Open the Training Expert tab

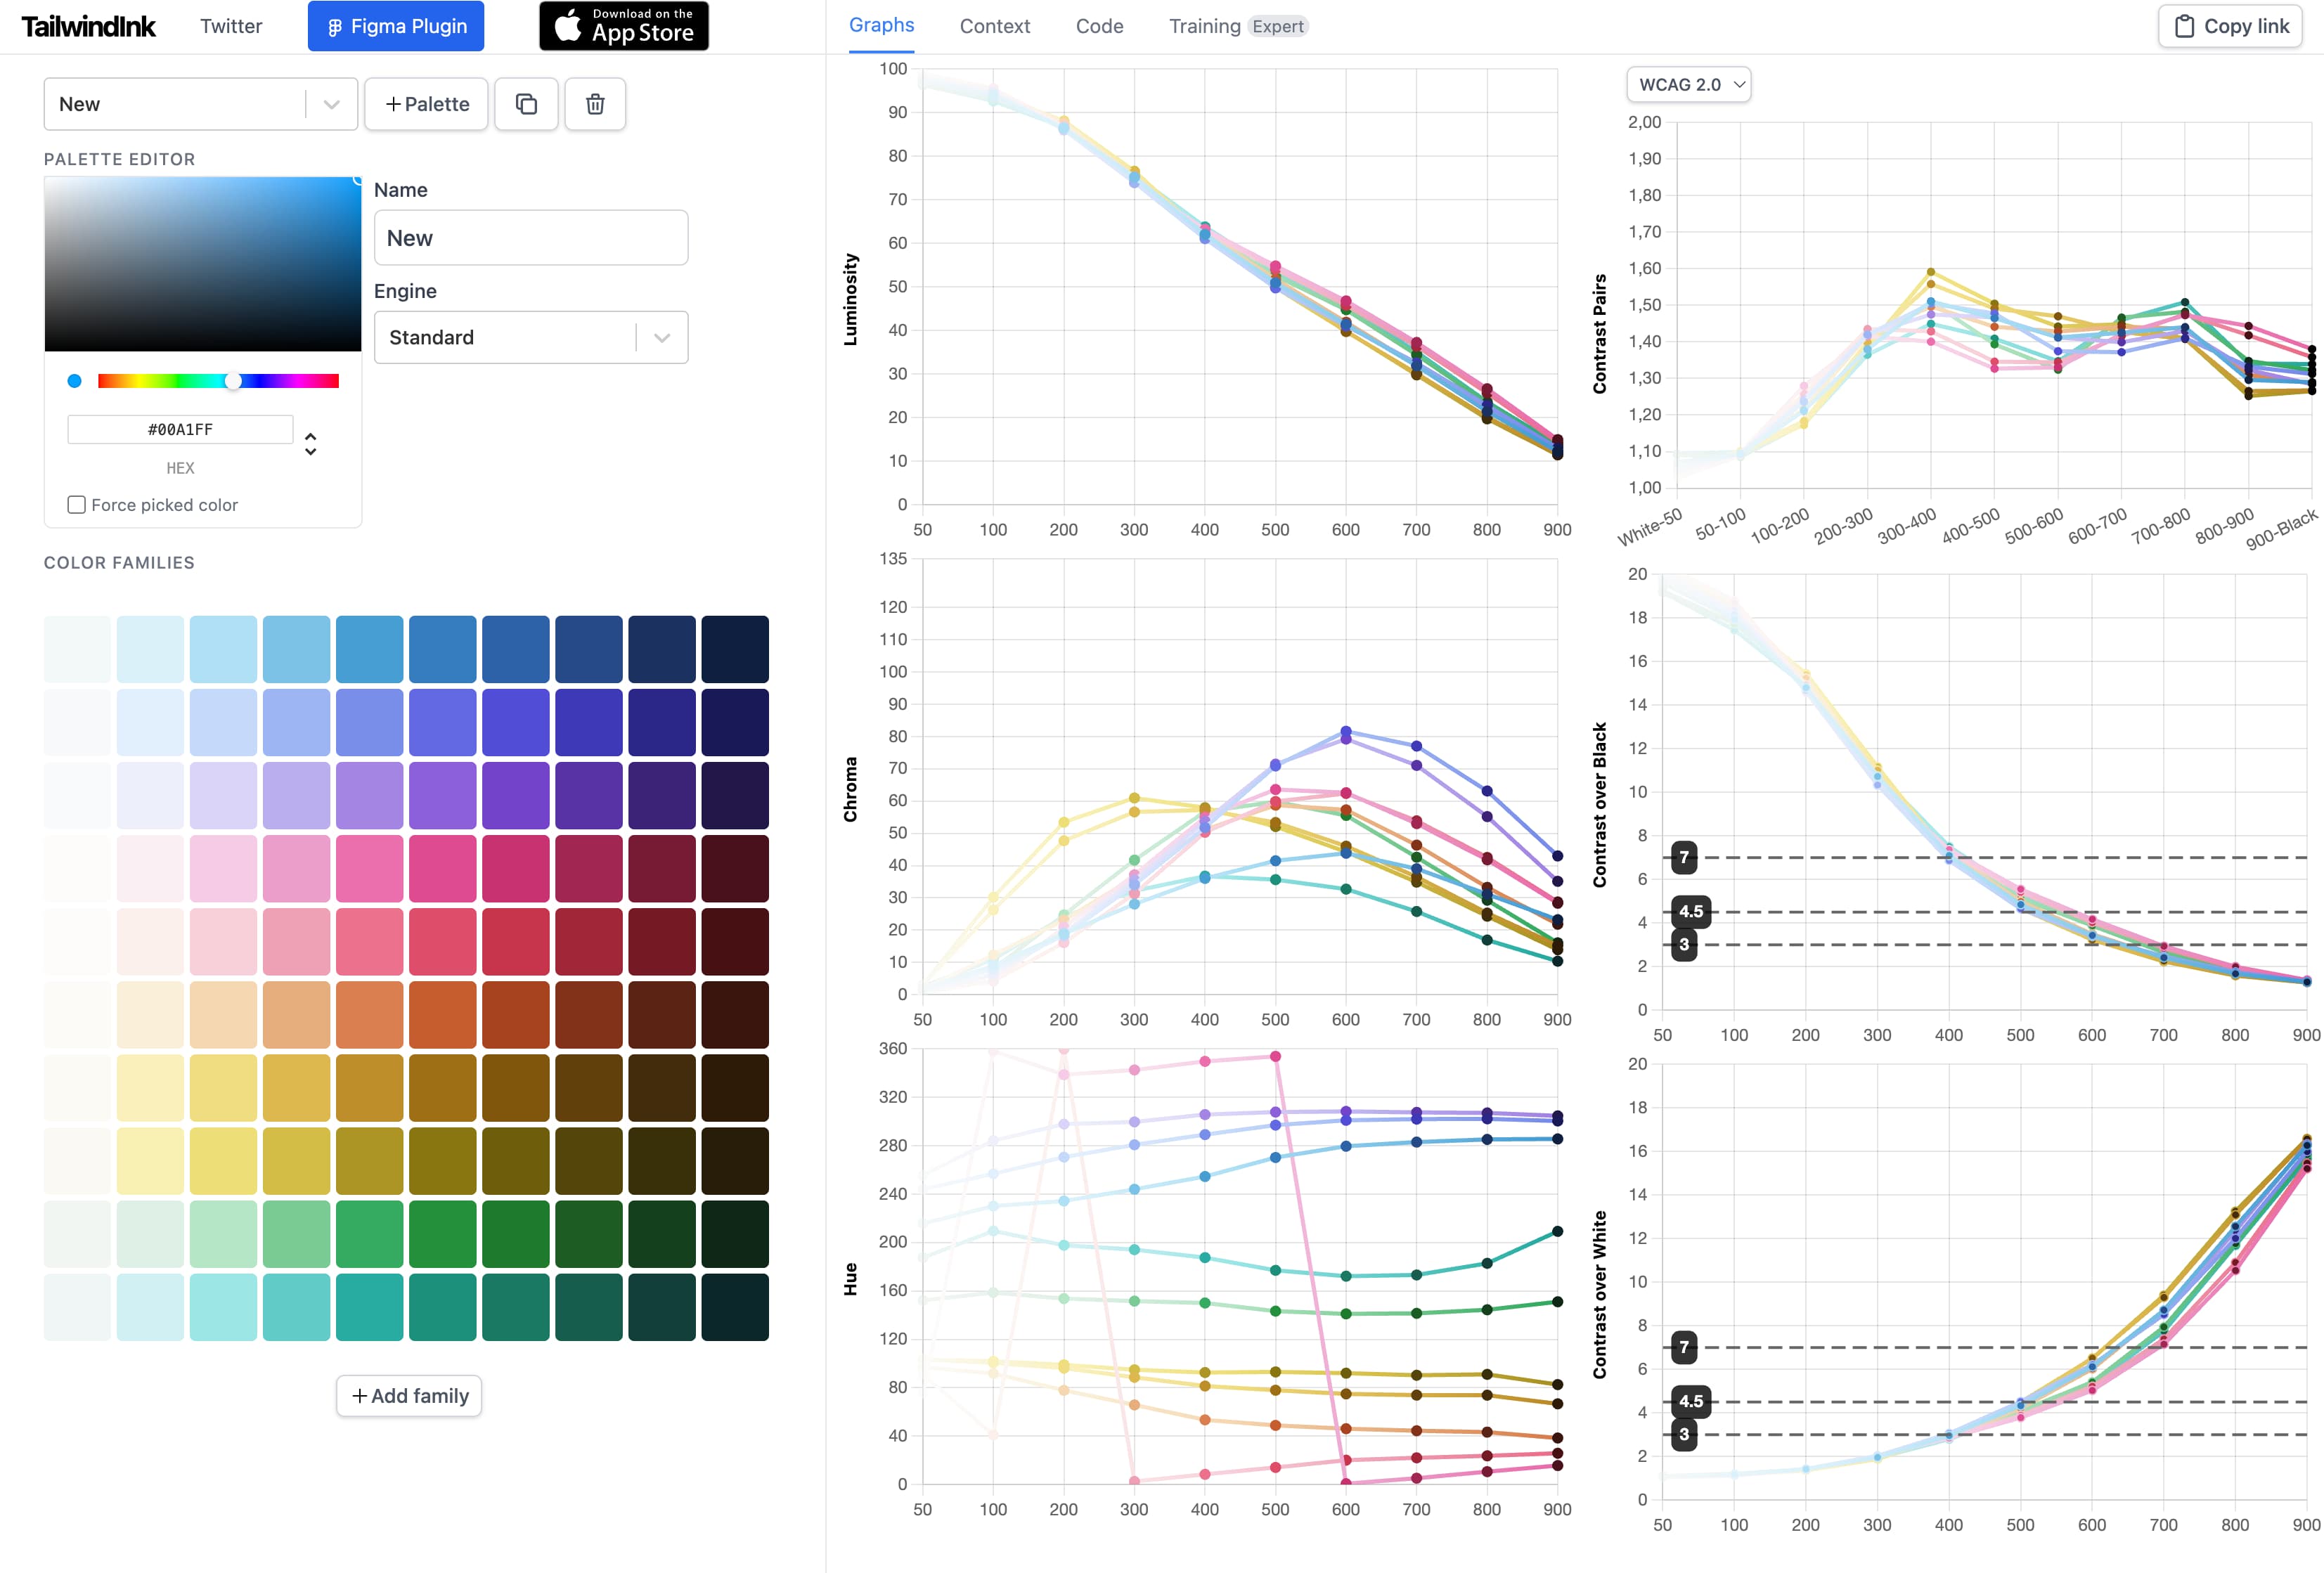tap(1237, 26)
